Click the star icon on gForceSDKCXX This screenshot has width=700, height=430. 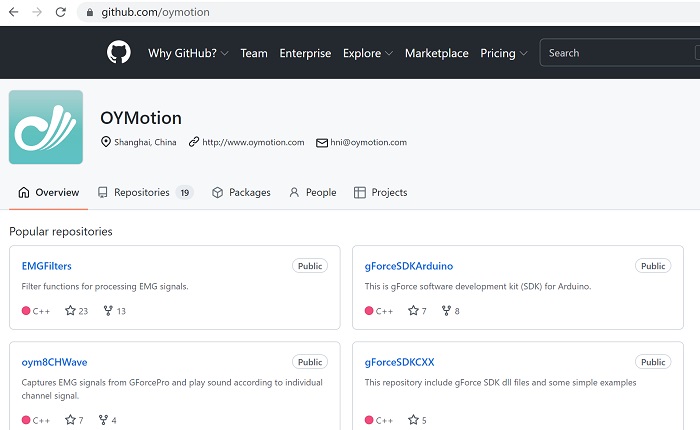pyautogui.click(x=413, y=420)
